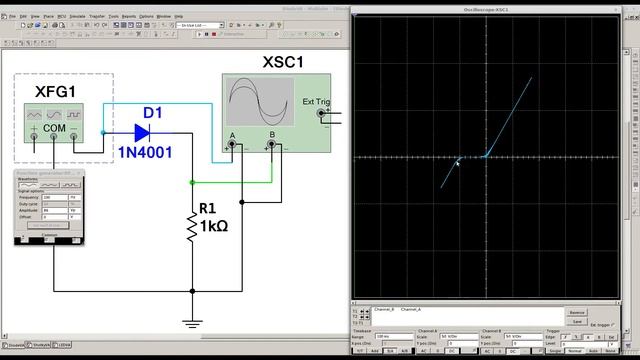Click the Amplitude input field

click(55, 211)
